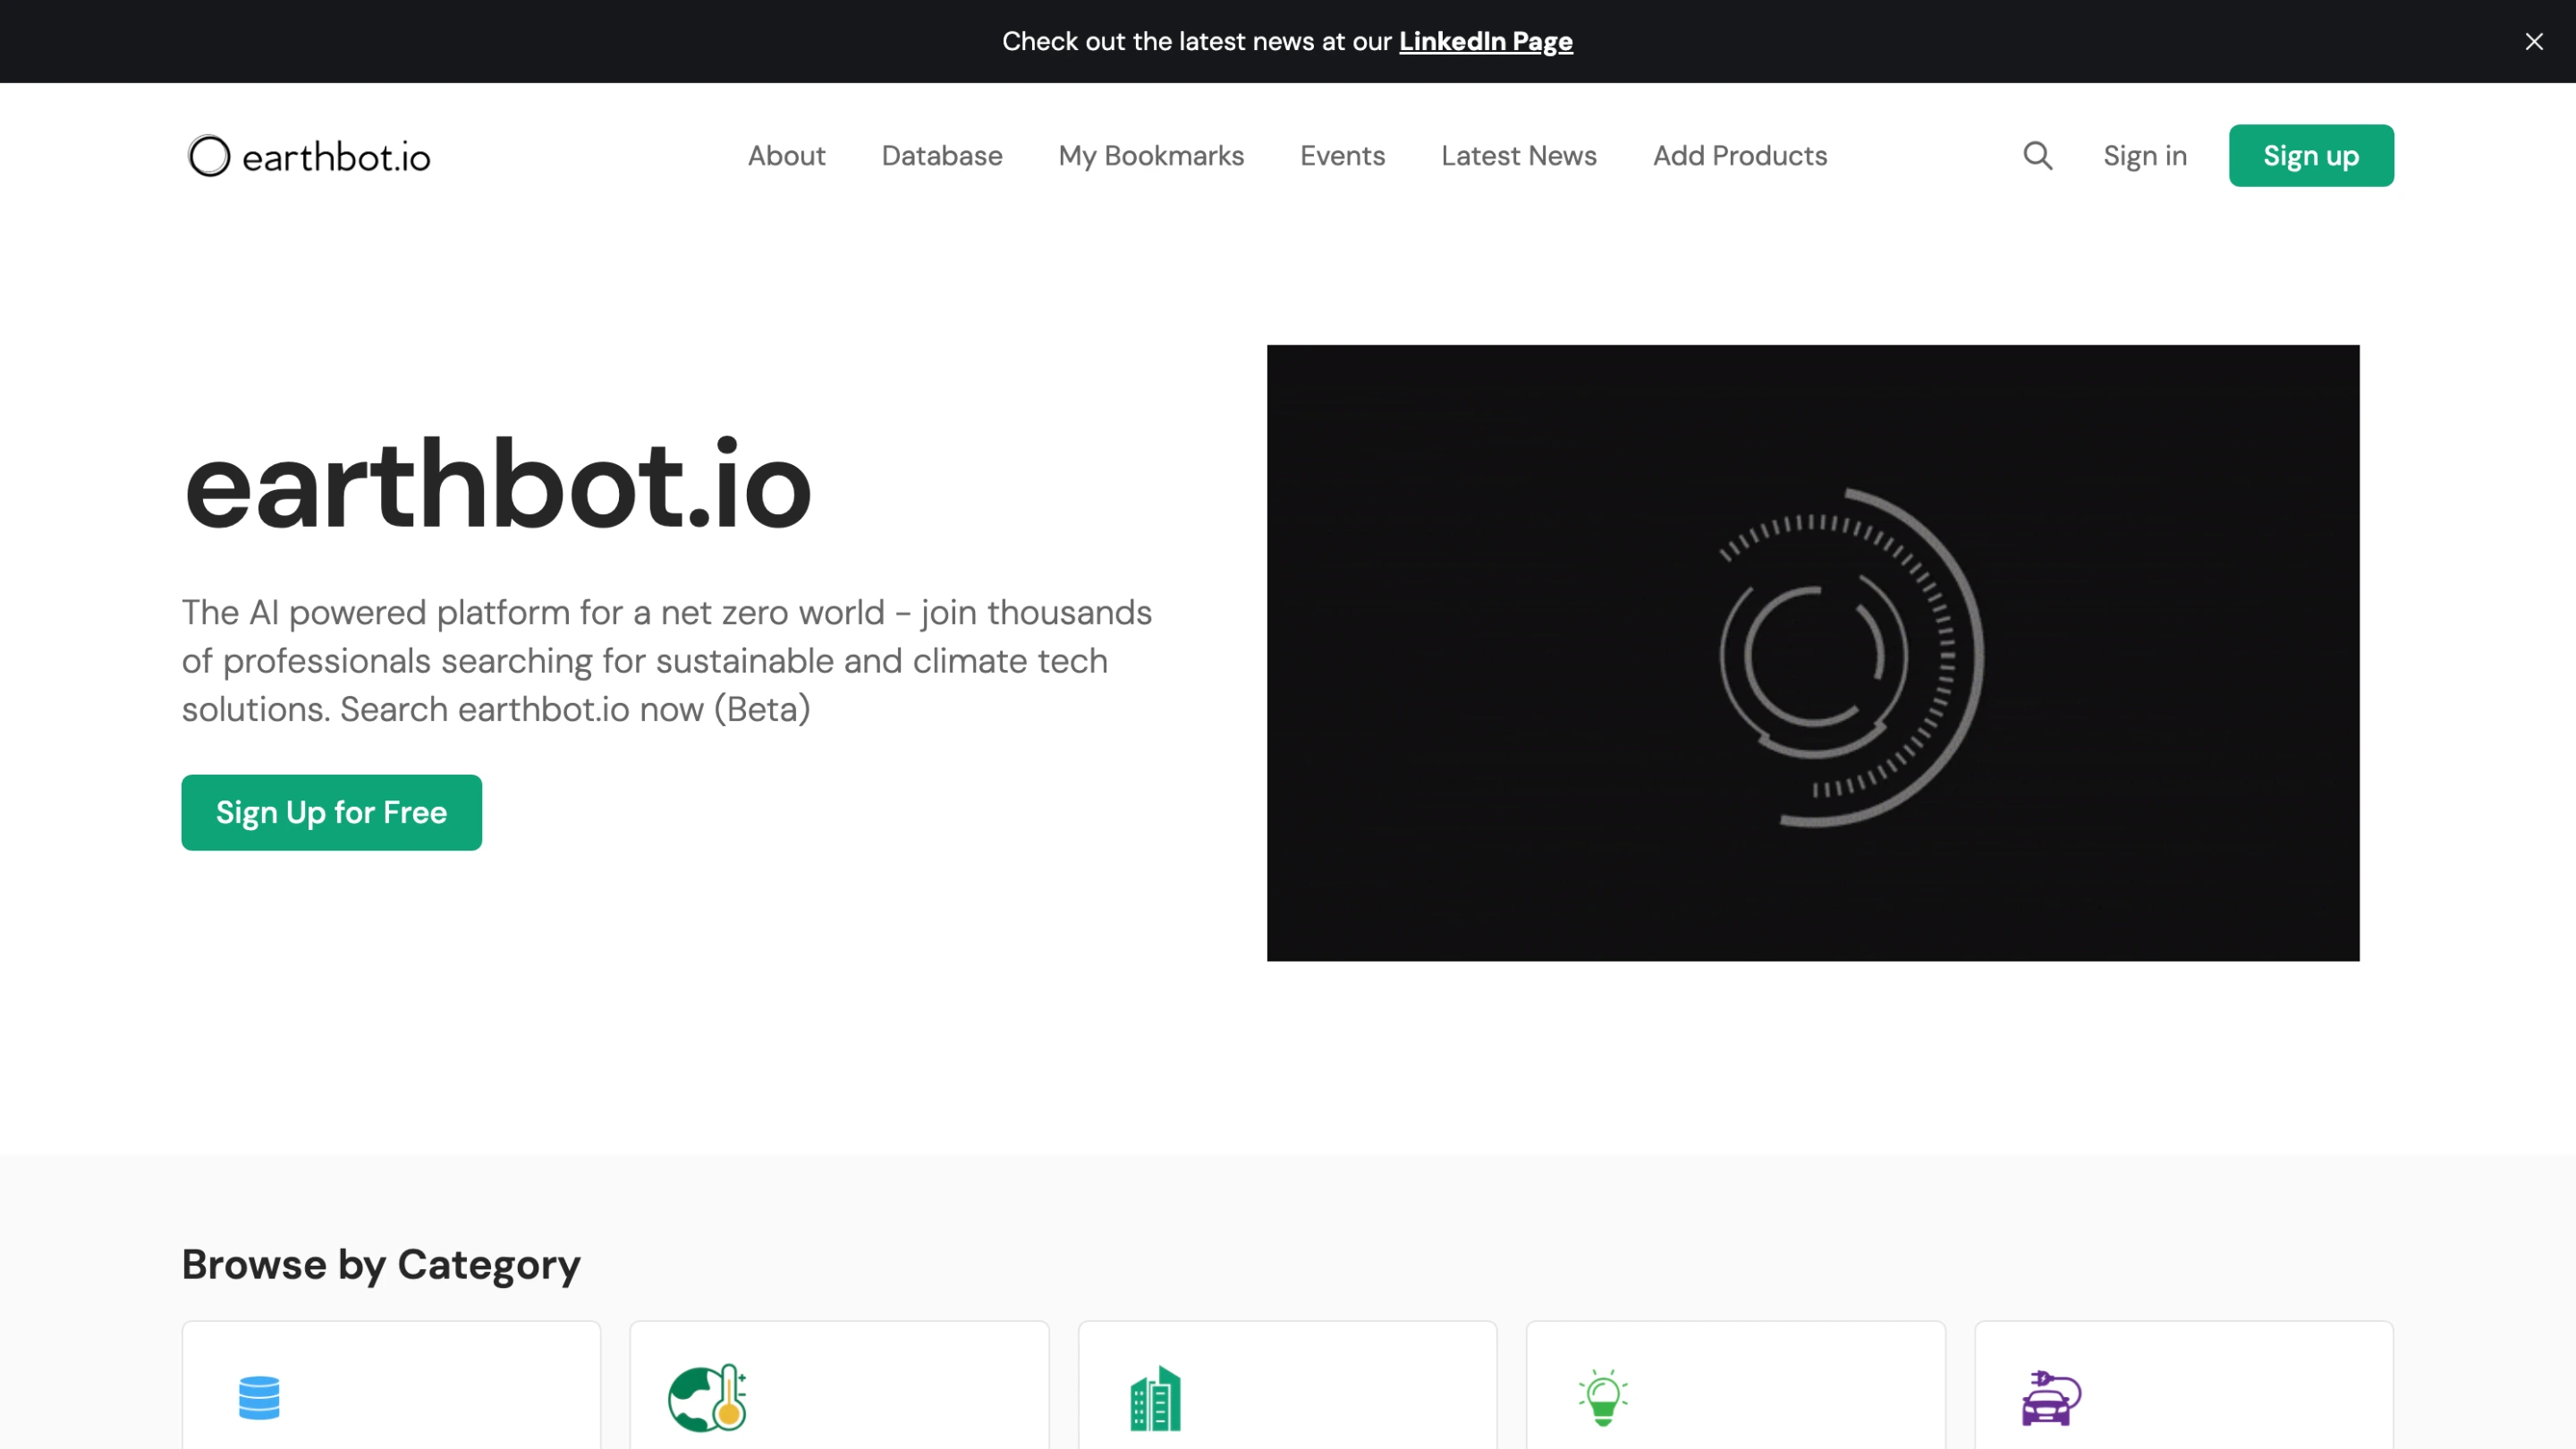This screenshot has height=1449, width=2576.
Task: Select the green lightbulb category icon
Action: [1603, 1397]
